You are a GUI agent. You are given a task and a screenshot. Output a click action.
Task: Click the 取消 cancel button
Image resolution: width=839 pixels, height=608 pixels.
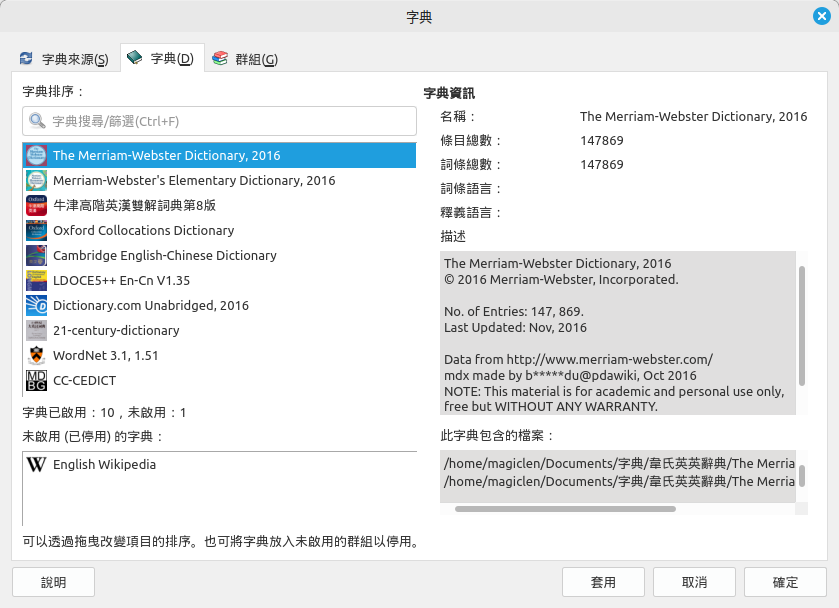[694, 582]
